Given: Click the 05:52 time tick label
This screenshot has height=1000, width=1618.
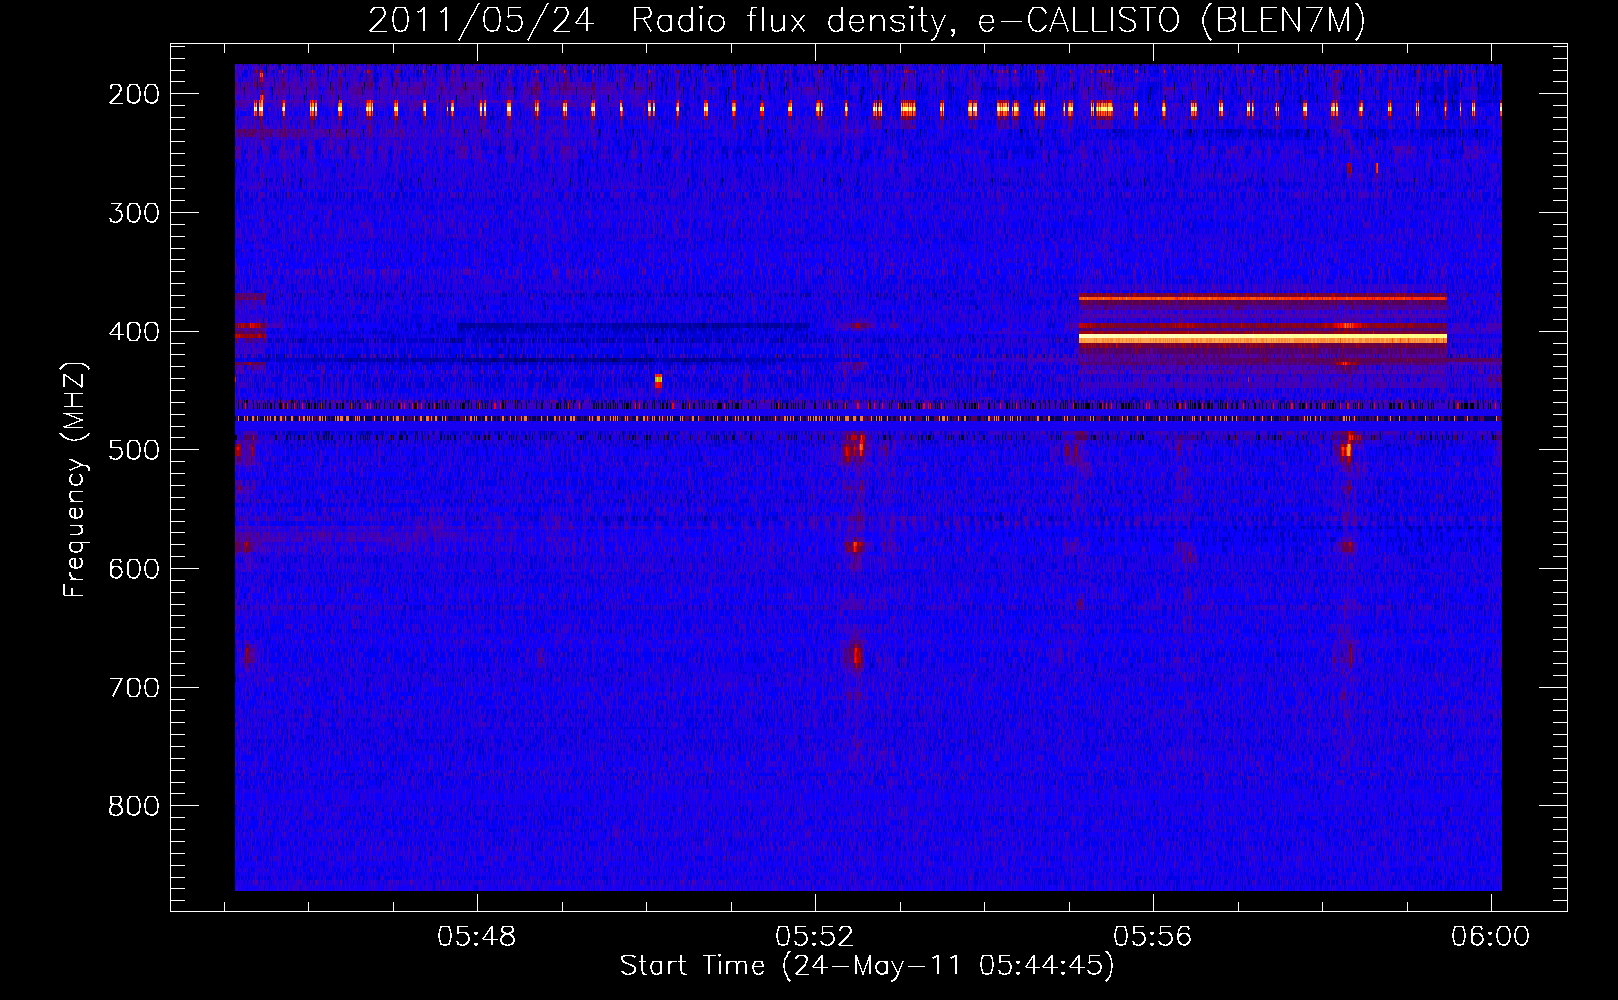Looking at the screenshot, I should click(x=815, y=936).
